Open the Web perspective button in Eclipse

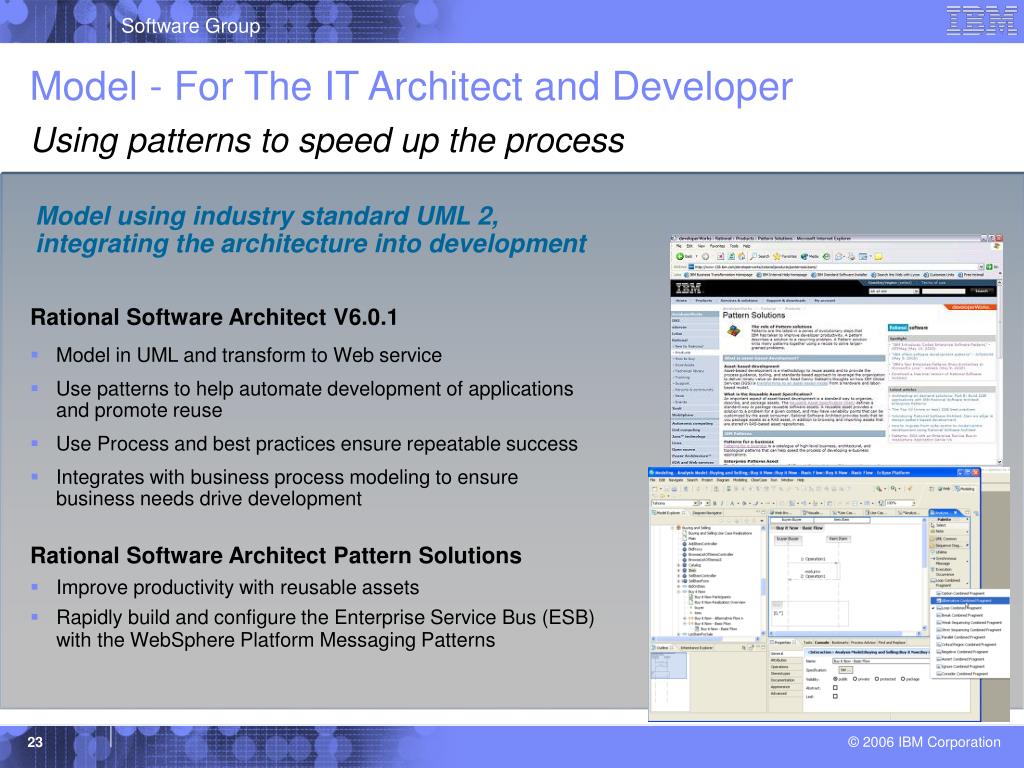pyautogui.click(x=944, y=489)
